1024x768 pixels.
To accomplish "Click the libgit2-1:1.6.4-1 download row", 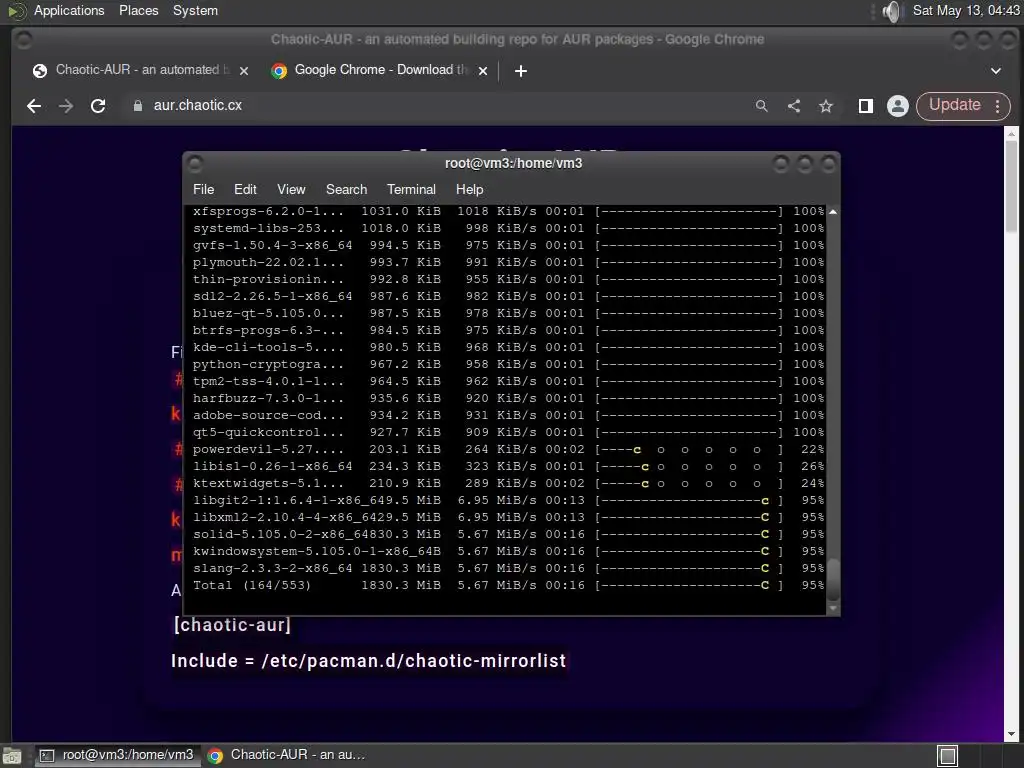I will pos(508,500).
